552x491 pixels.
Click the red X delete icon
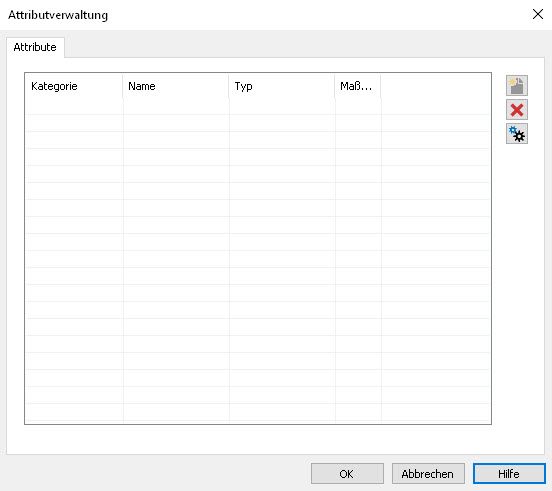[516, 110]
